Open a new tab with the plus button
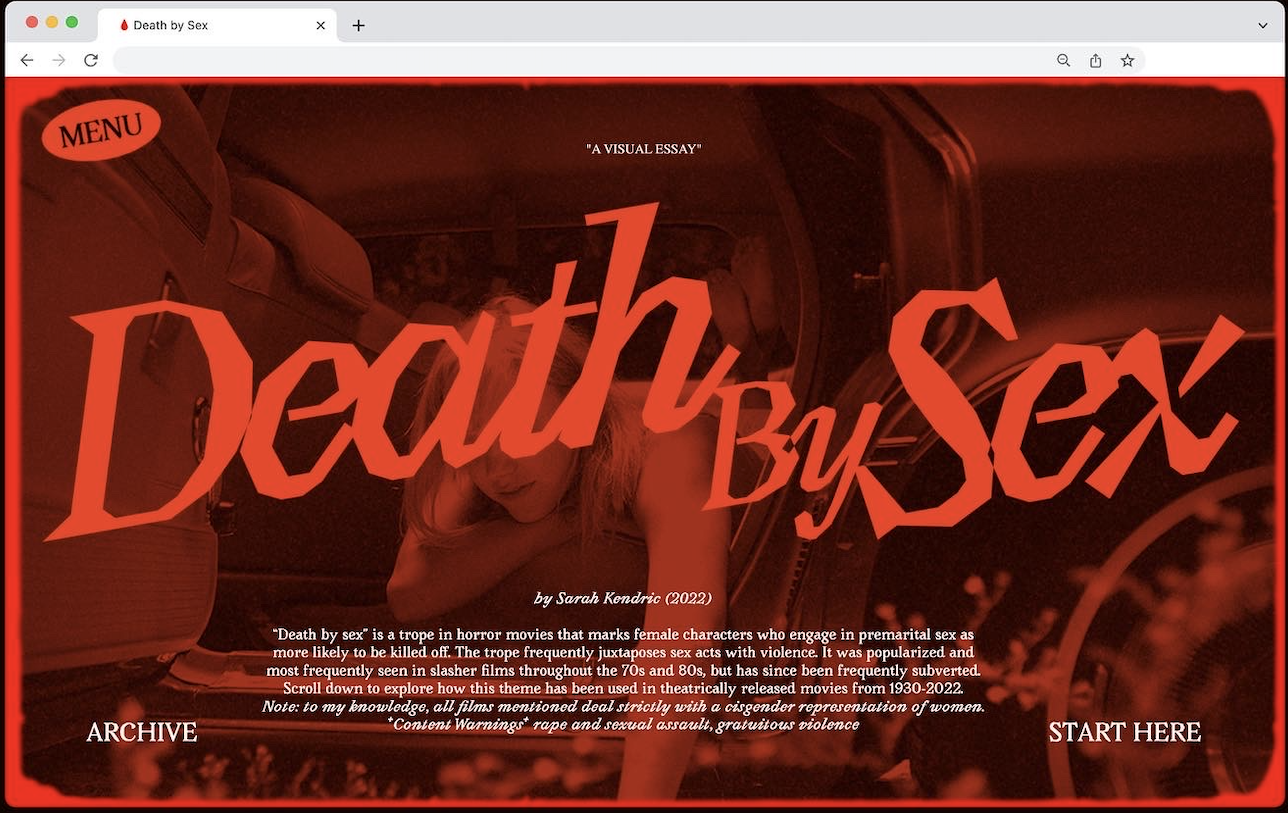 [359, 25]
